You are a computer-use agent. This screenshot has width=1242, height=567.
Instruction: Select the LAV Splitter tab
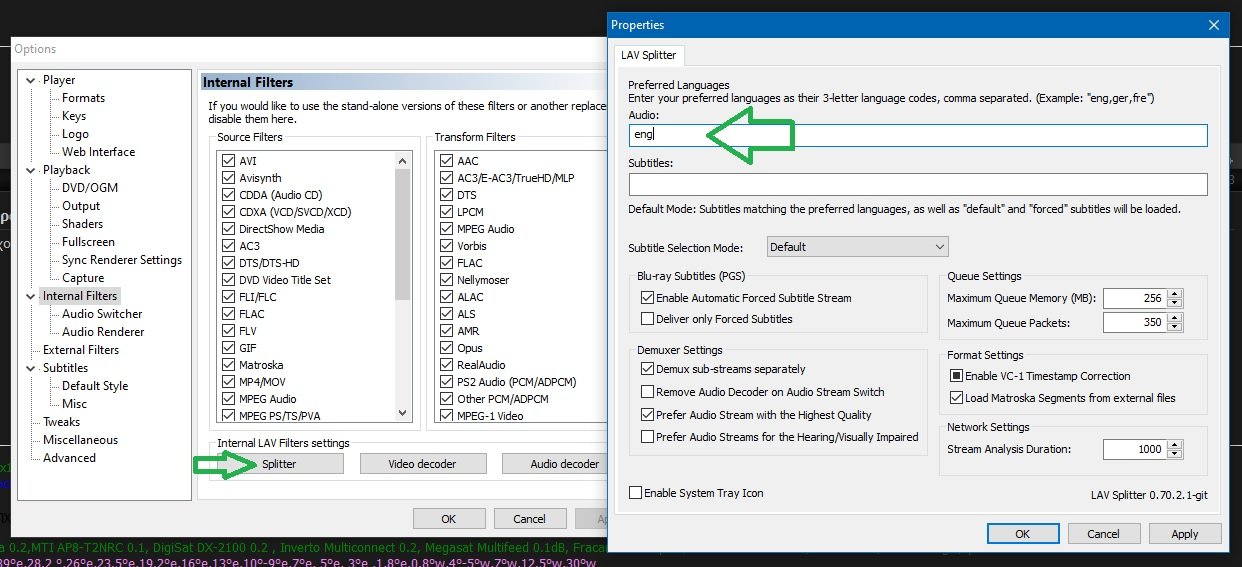click(x=650, y=55)
